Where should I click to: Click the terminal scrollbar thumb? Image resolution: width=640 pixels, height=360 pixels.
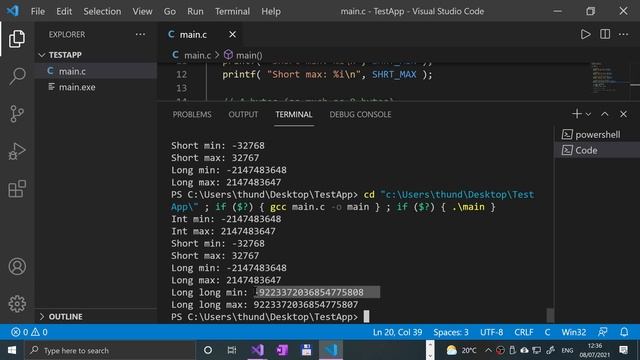click(x=550, y=315)
